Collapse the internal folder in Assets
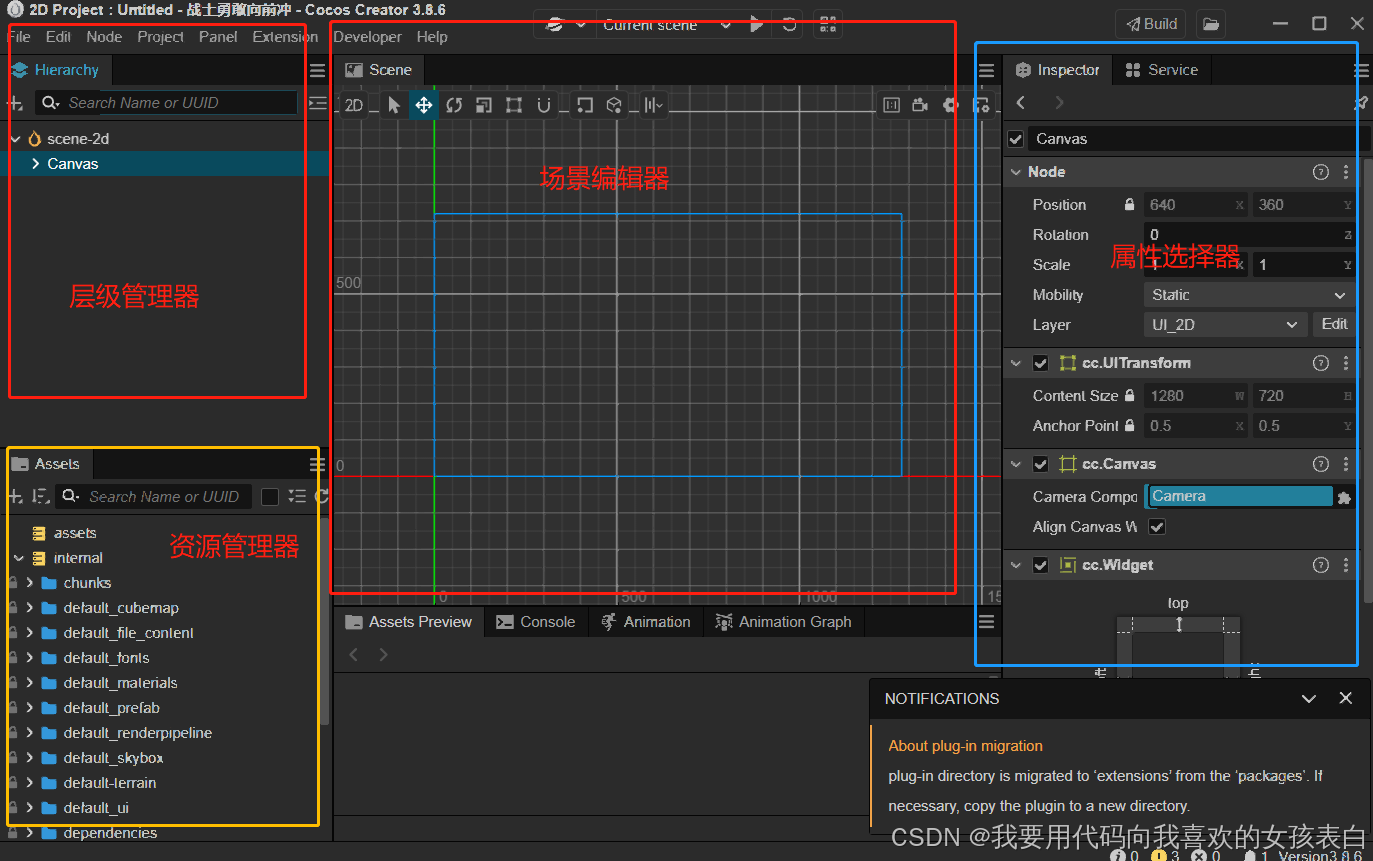Viewport: 1373px width, 861px height. click(18, 558)
